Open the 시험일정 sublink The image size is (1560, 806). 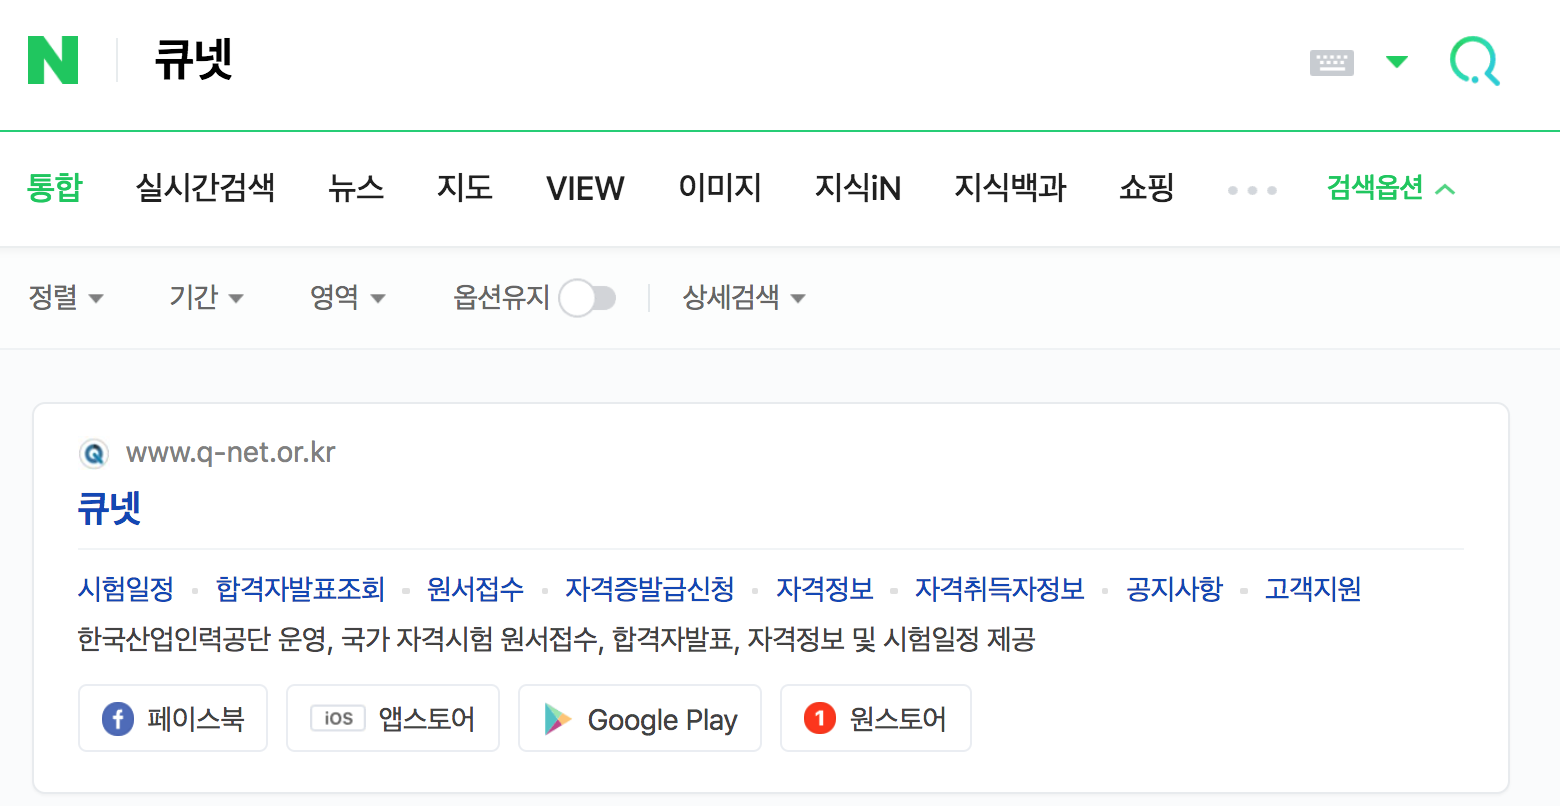pyautogui.click(x=126, y=589)
